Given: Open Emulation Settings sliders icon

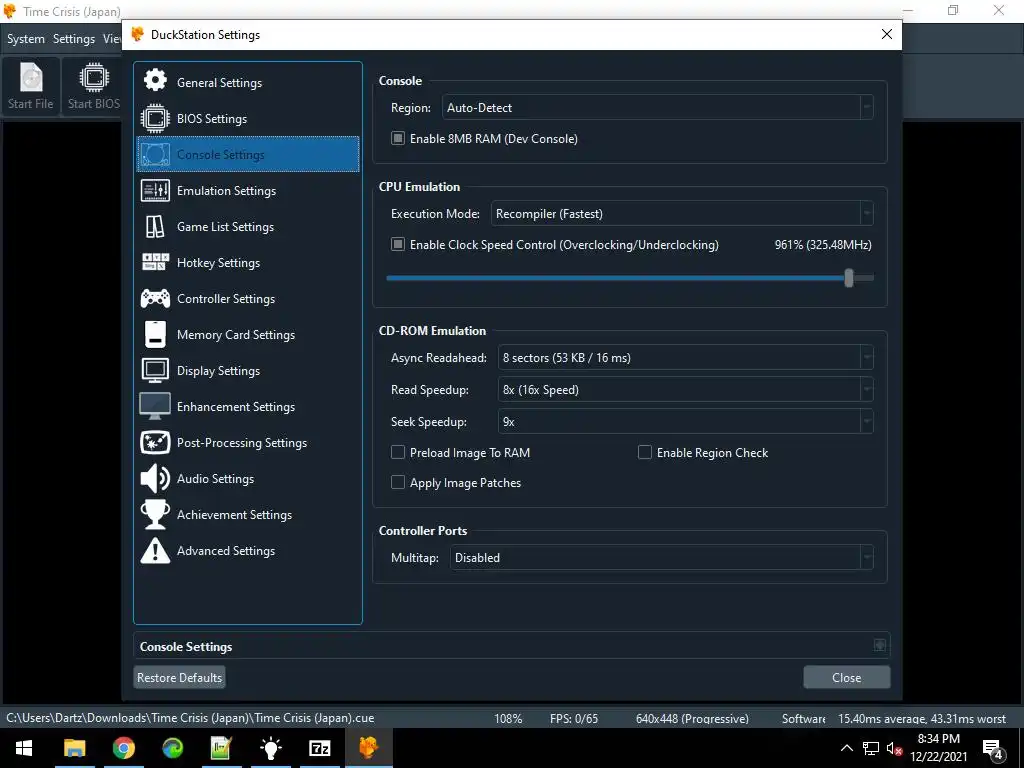Looking at the screenshot, I should point(155,190).
